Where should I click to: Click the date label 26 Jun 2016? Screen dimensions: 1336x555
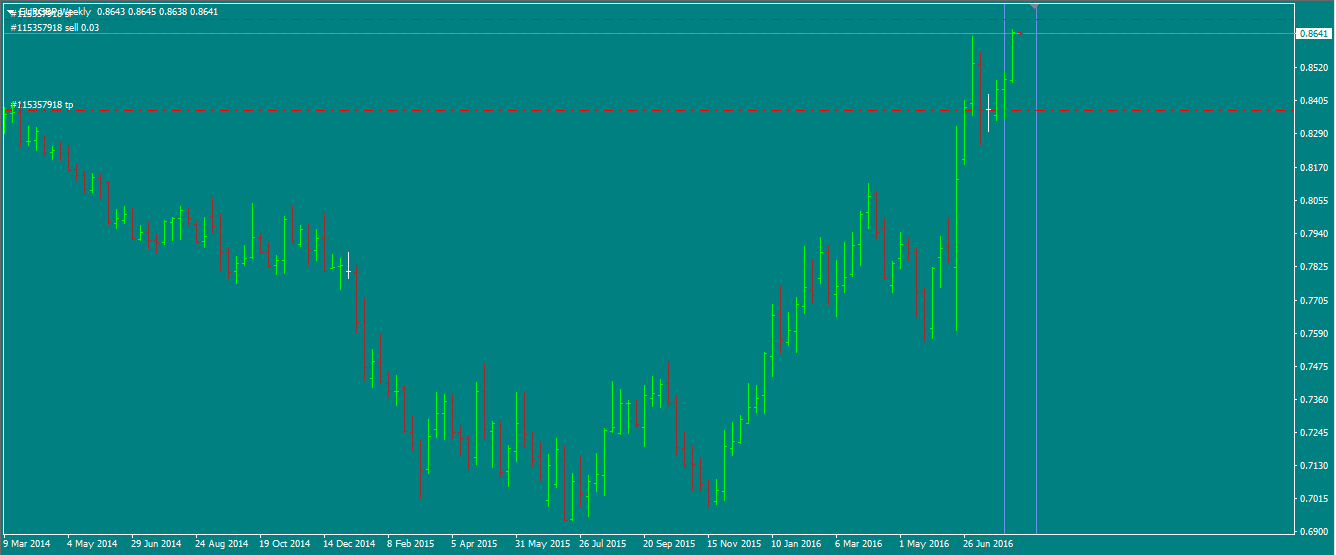click(x=989, y=544)
